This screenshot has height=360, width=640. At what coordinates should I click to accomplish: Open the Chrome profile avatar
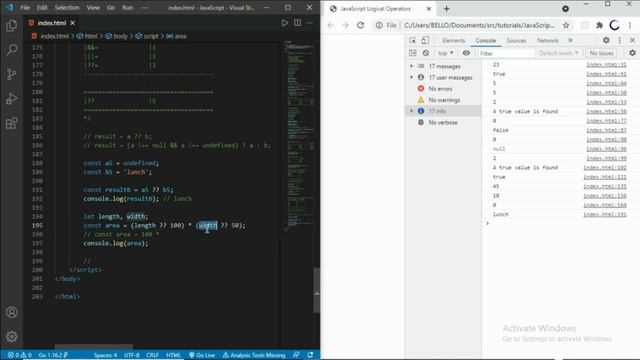[x=614, y=25]
